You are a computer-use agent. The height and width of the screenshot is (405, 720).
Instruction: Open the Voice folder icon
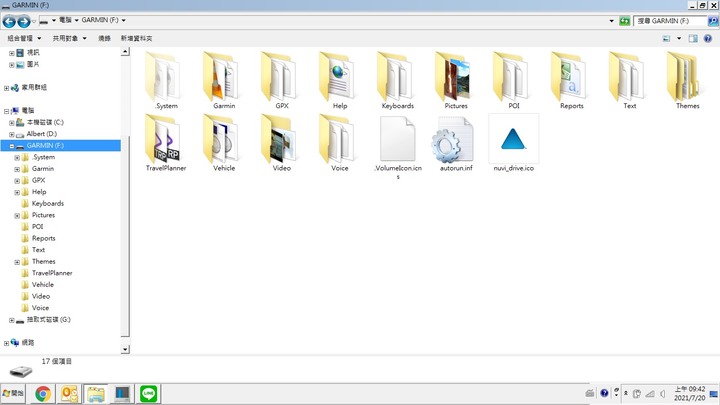point(339,139)
